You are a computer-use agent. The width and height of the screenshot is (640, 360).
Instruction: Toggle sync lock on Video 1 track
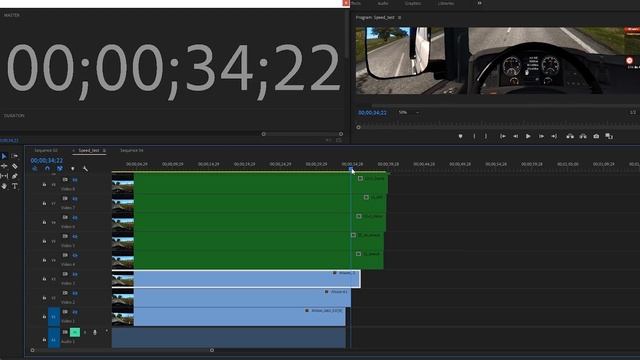coord(65,311)
